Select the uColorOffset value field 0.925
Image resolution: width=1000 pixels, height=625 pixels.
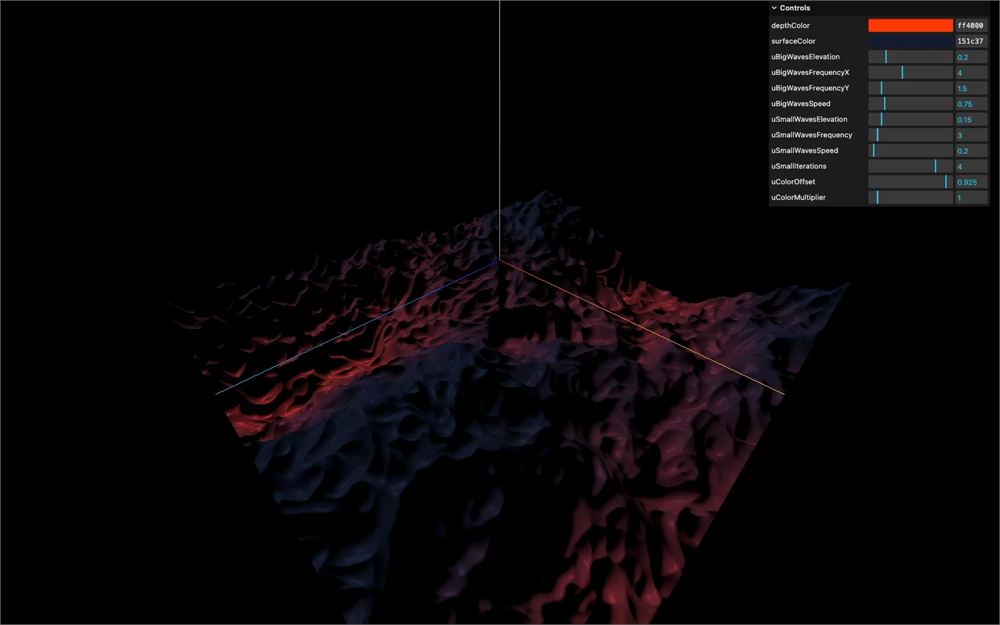click(971, 182)
